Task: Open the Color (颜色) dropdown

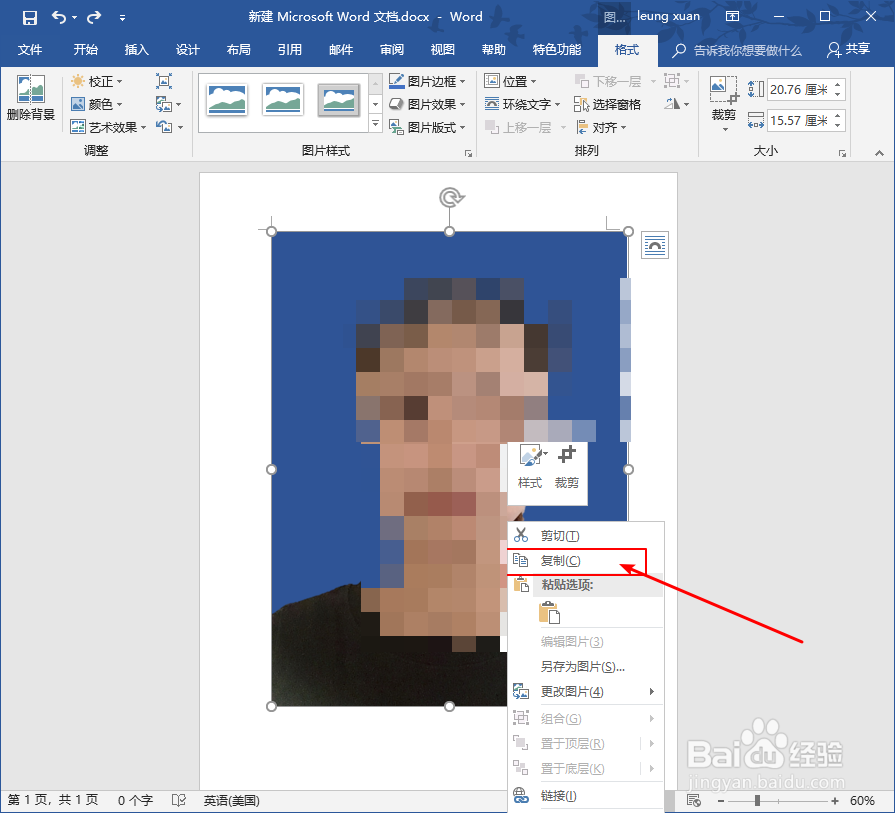Action: tap(96, 104)
